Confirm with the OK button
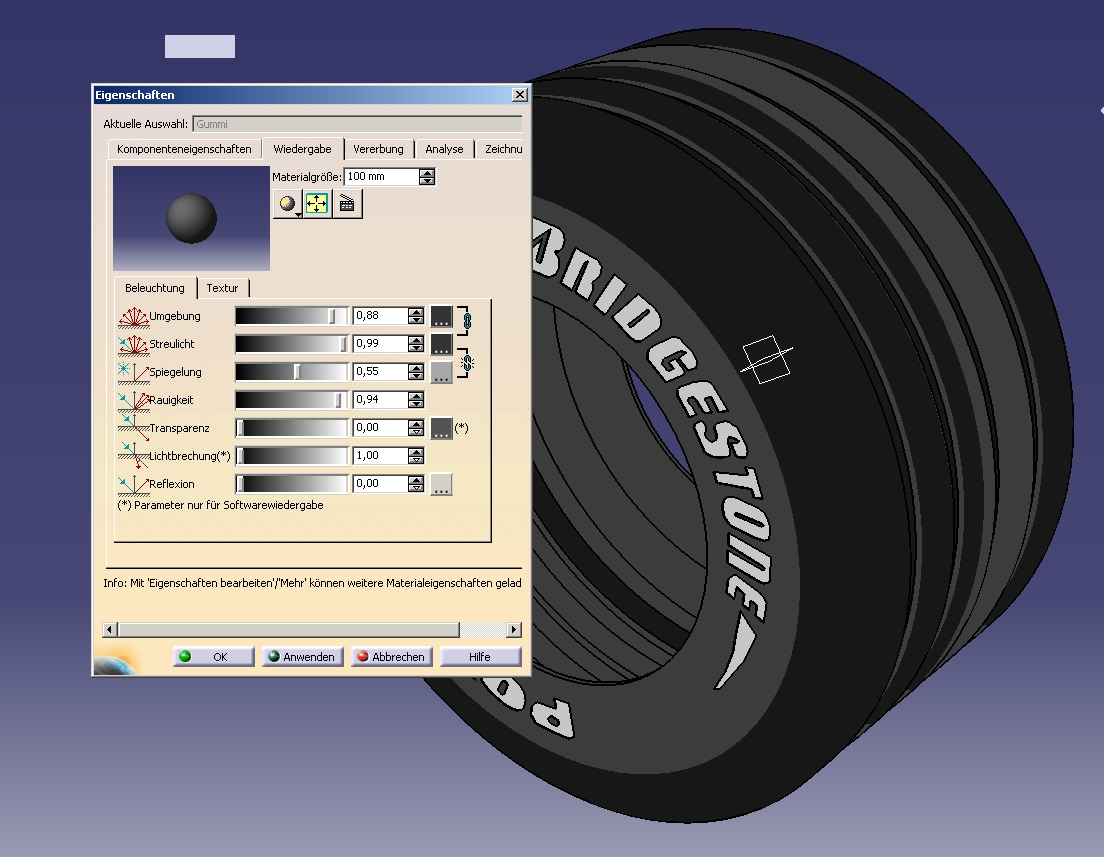This screenshot has width=1104, height=857. (x=213, y=656)
